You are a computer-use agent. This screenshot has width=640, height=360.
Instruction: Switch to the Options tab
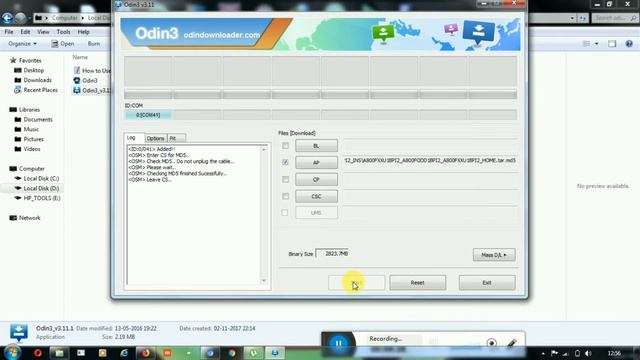155,138
